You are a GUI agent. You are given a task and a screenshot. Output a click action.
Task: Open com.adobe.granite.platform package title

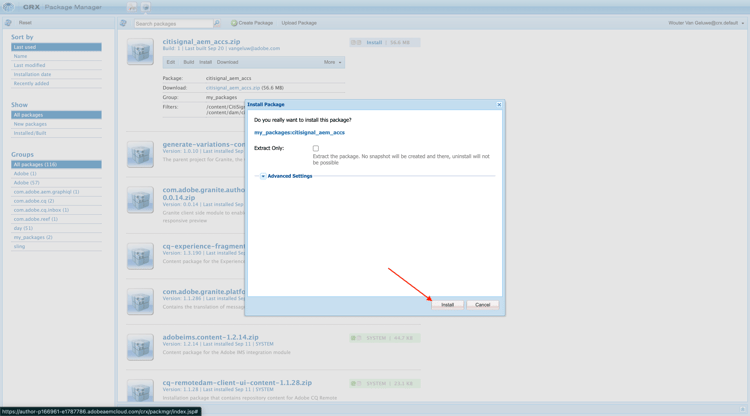(x=204, y=291)
